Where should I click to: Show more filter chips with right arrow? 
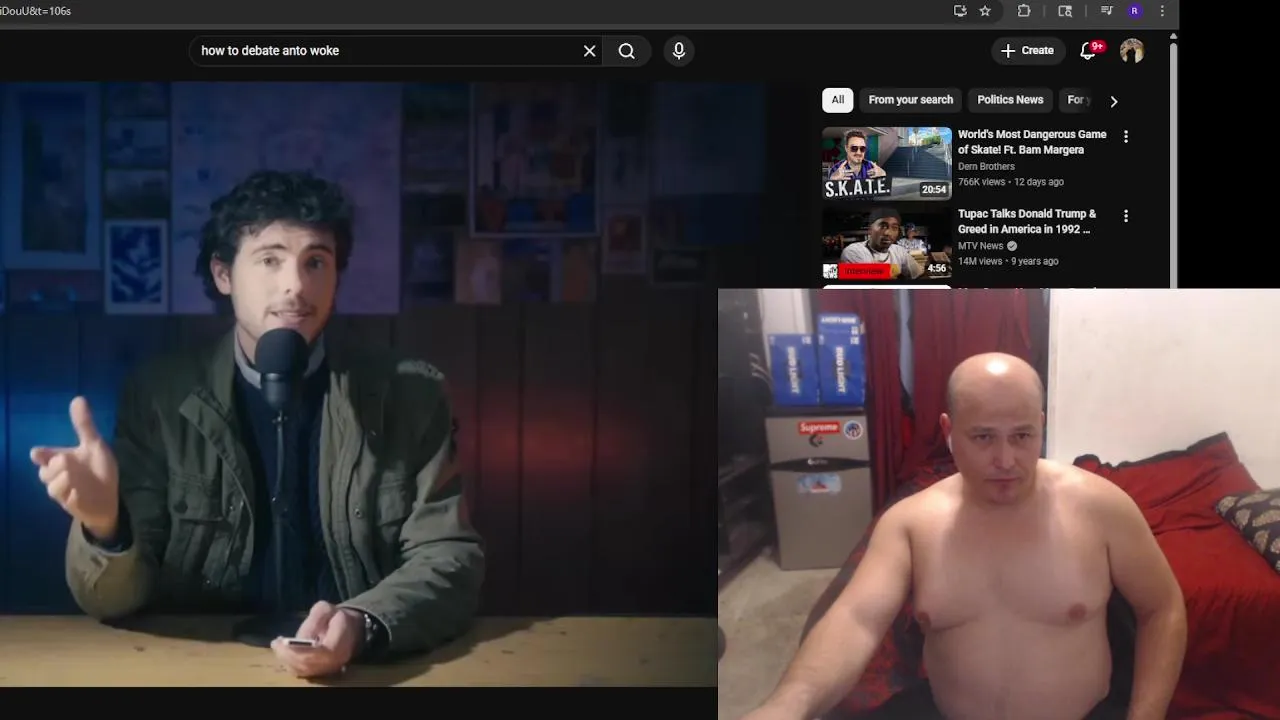(1114, 101)
